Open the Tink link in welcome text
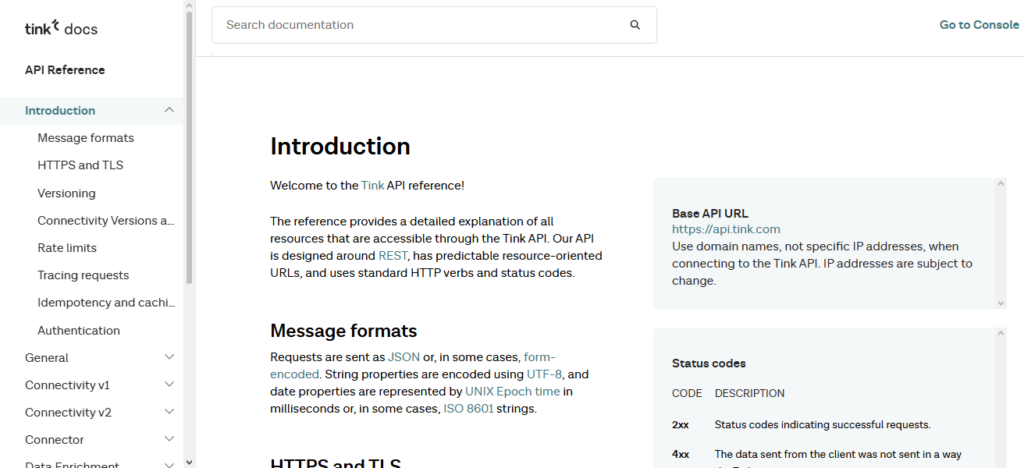This screenshot has height=468, width=1024. [x=372, y=185]
